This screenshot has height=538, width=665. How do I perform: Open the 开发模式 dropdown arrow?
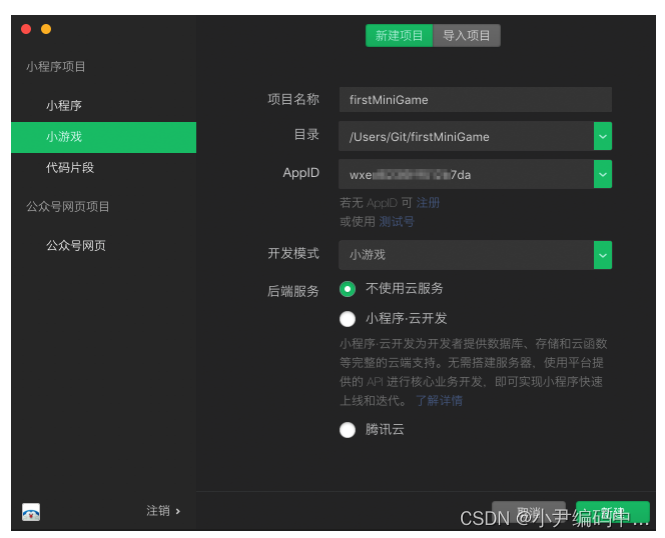(603, 255)
